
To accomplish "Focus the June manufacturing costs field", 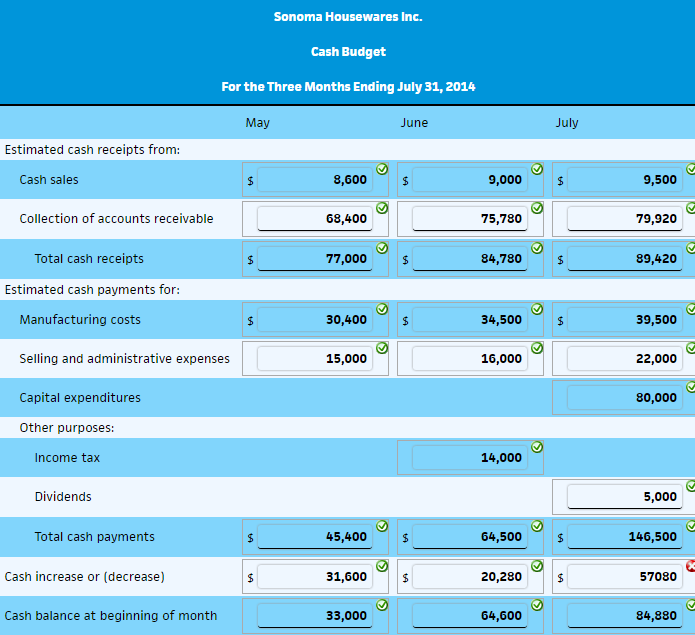I will tap(470, 320).
